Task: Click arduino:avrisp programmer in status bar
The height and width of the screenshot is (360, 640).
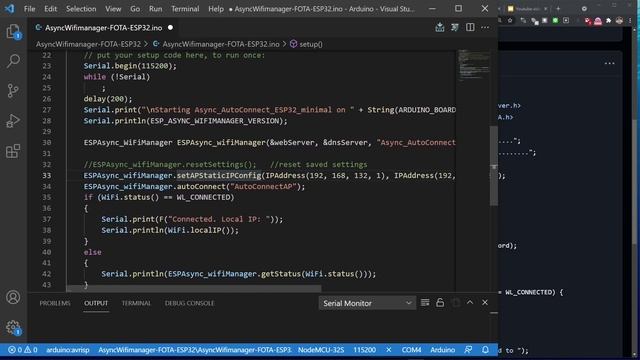Action: [x=68, y=350]
